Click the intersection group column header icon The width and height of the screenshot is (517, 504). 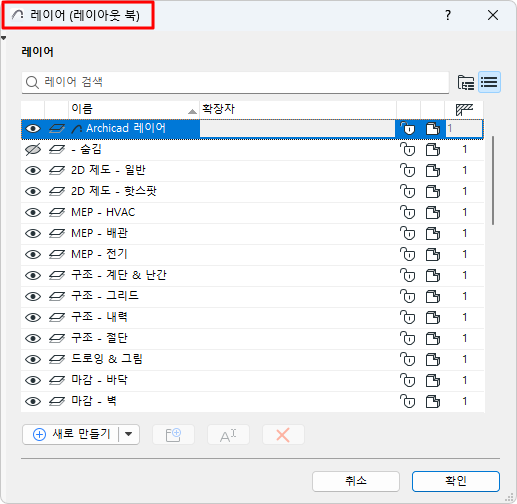click(464, 109)
